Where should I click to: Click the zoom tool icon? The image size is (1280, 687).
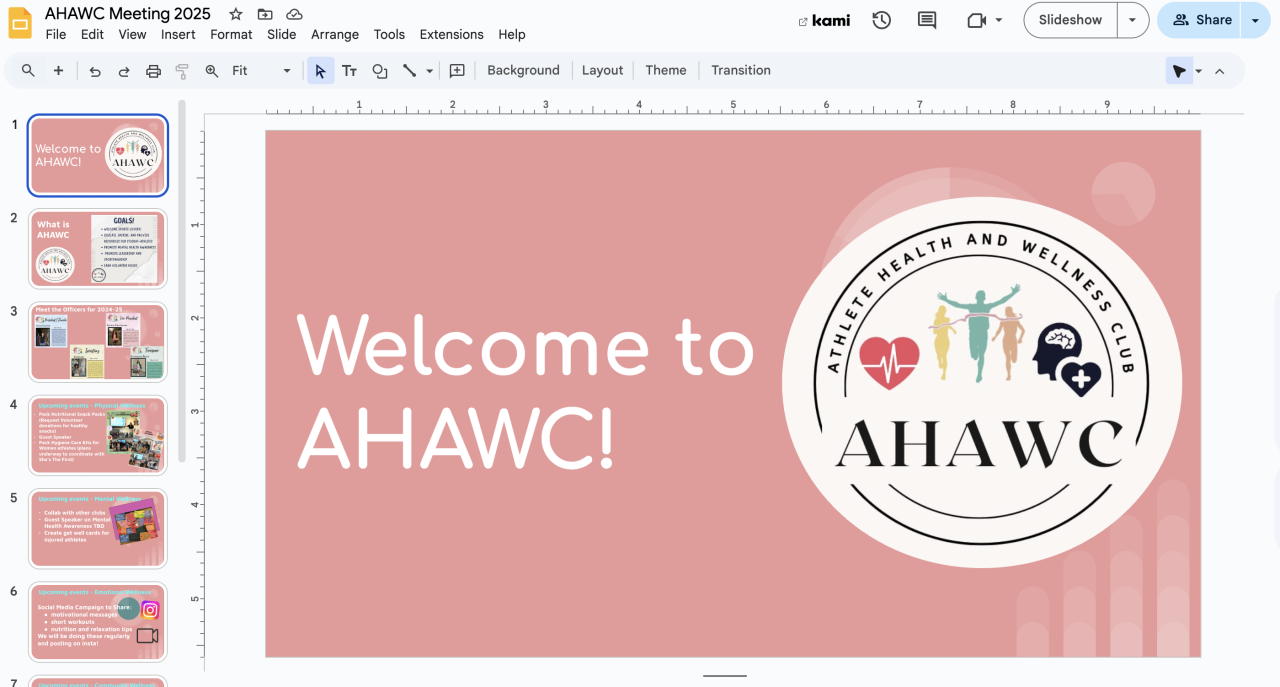[211, 70]
